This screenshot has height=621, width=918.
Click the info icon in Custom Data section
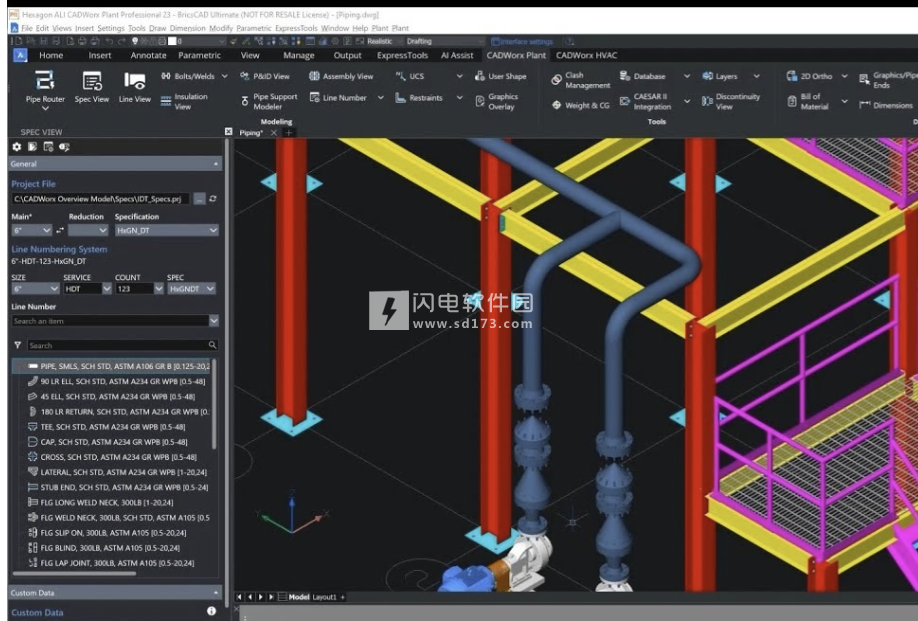click(x=211, y=611)
